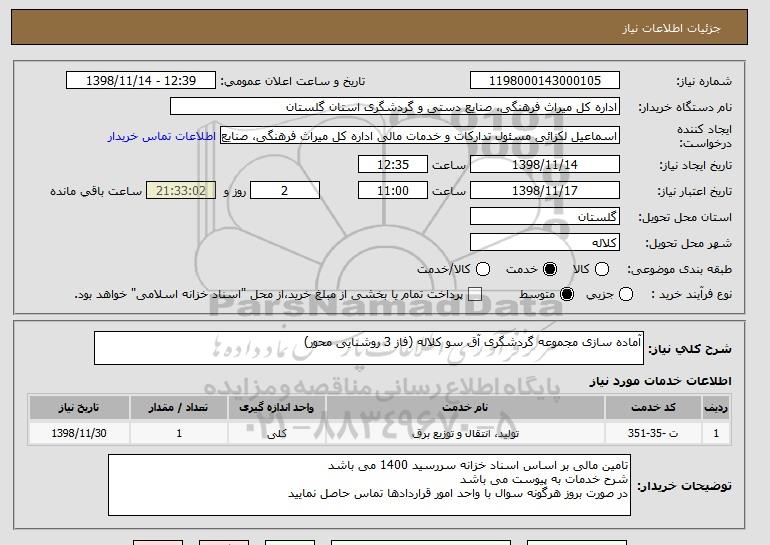Click the remaining time countdown 21:33:02
The image size is (770, 545).
point(181,191)
